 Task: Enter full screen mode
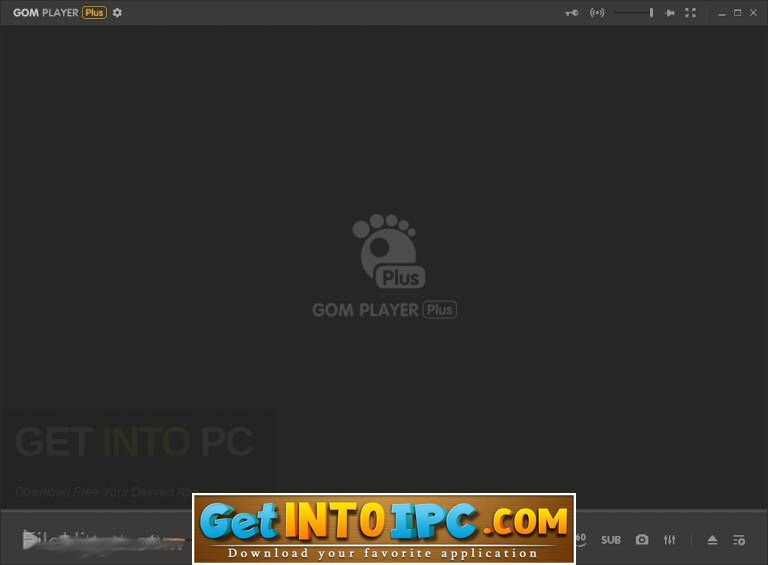(690, 13)
